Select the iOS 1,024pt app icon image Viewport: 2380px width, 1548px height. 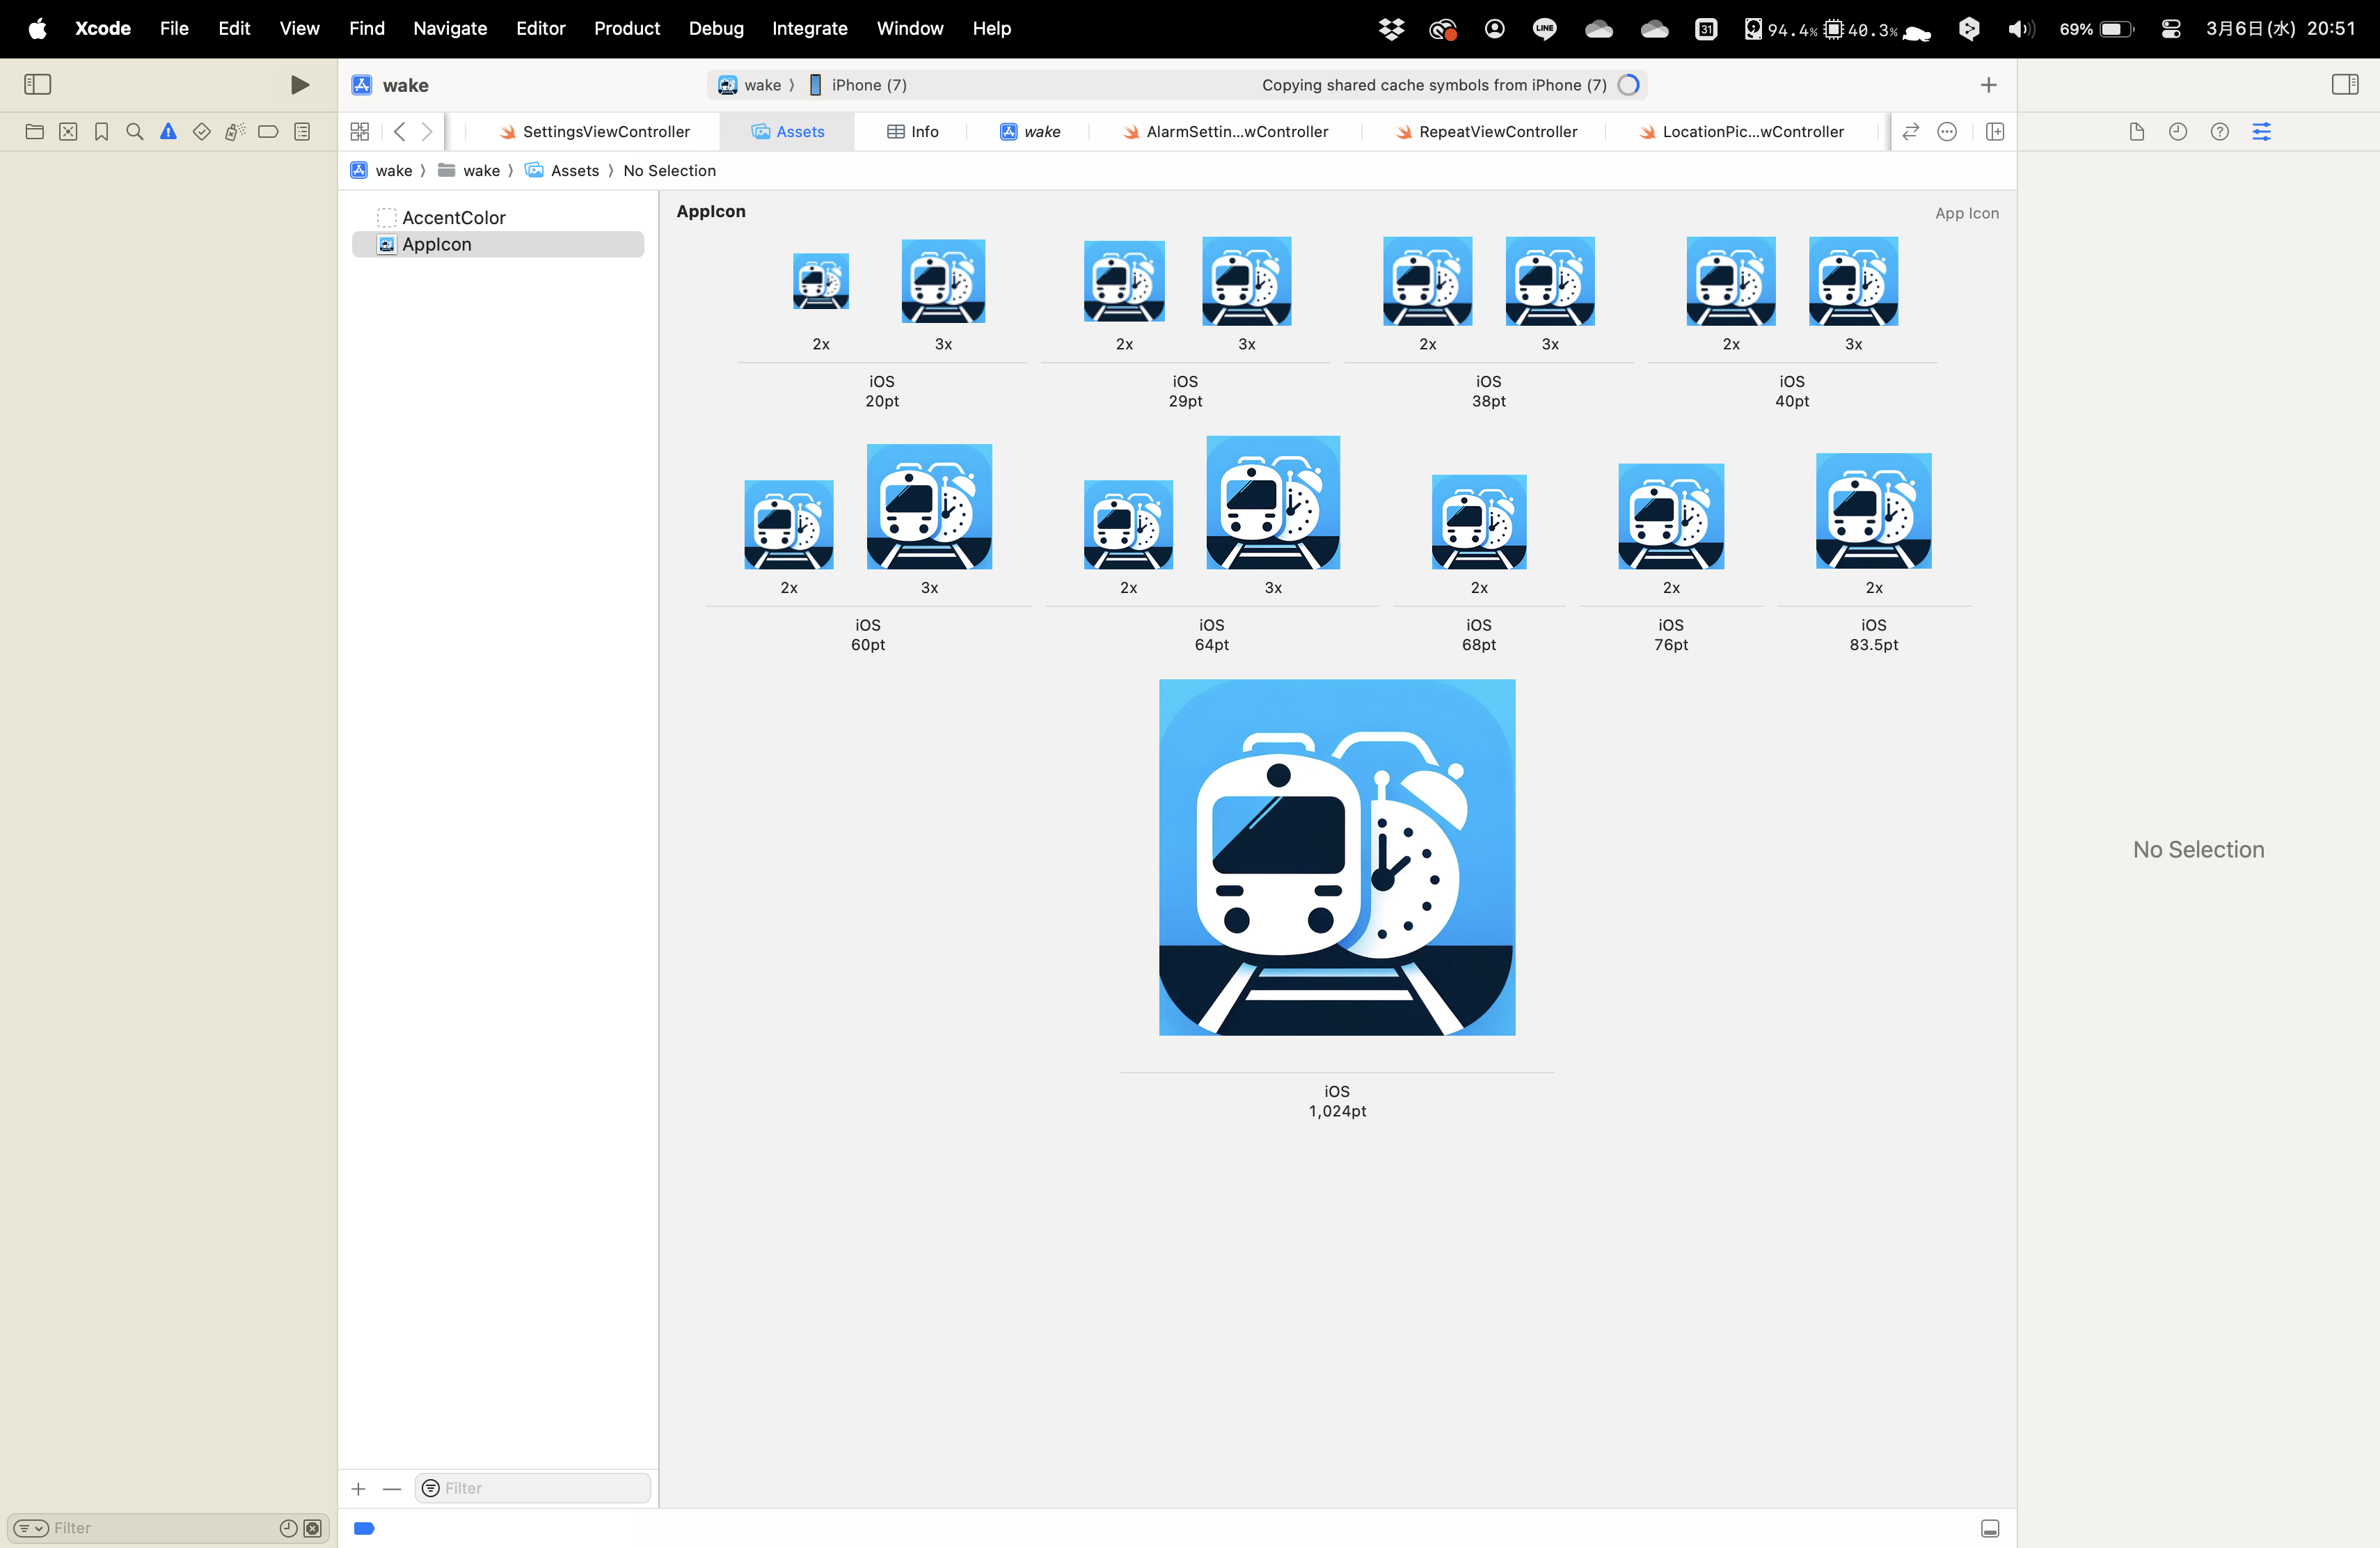tap(1337, 857)
